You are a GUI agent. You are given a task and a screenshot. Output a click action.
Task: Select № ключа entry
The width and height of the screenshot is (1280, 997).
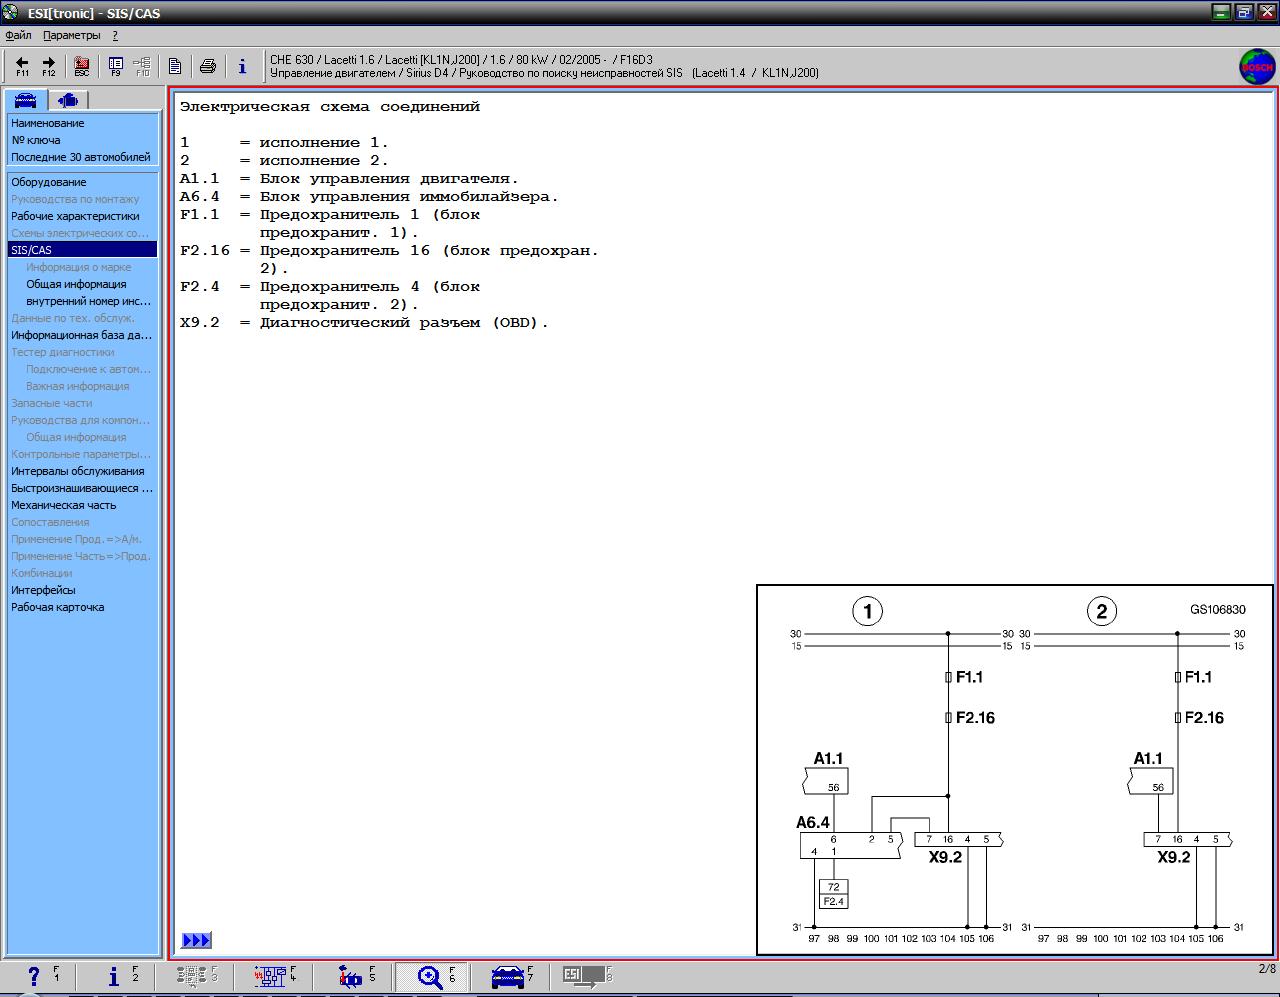coord(36,140)
